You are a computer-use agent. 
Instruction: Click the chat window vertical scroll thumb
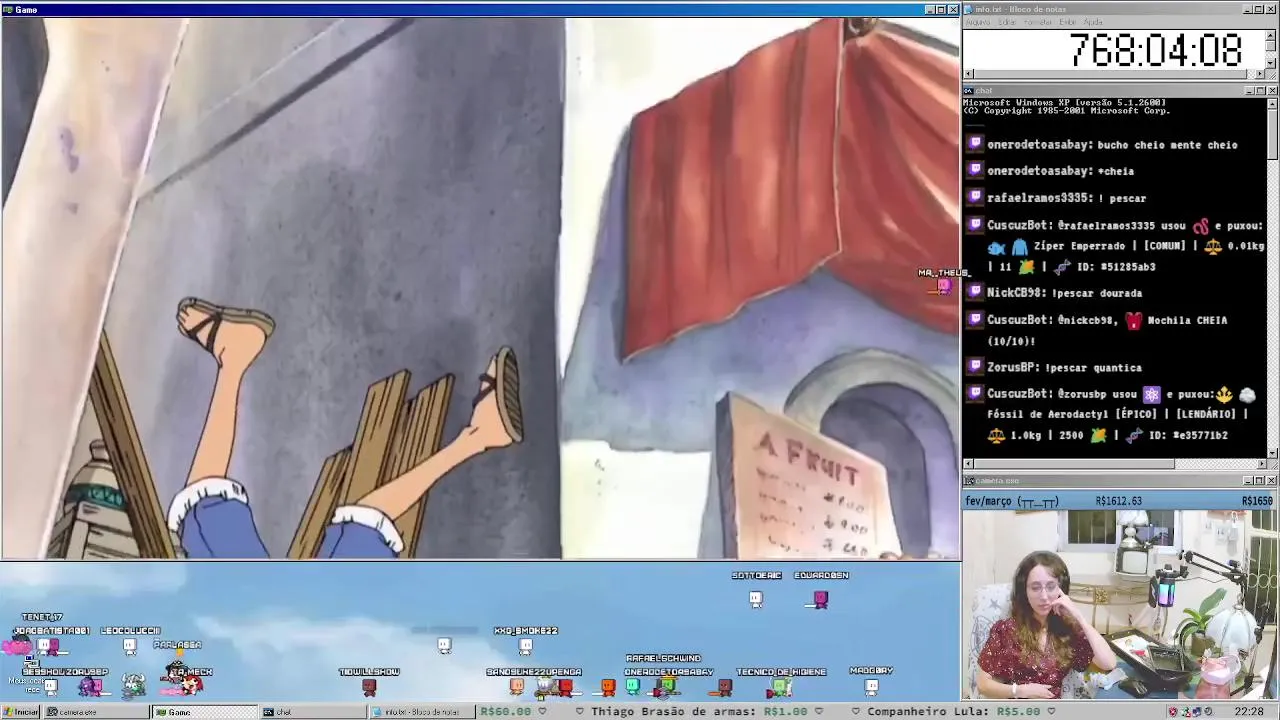(x=1272, y=133)
